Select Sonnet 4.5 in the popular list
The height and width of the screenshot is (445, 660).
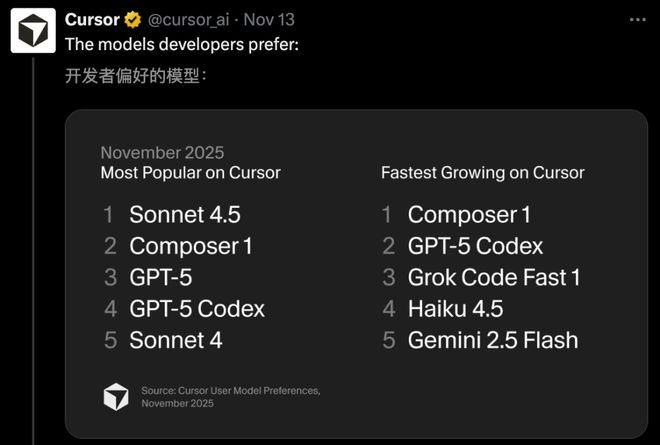click(185, 214)
